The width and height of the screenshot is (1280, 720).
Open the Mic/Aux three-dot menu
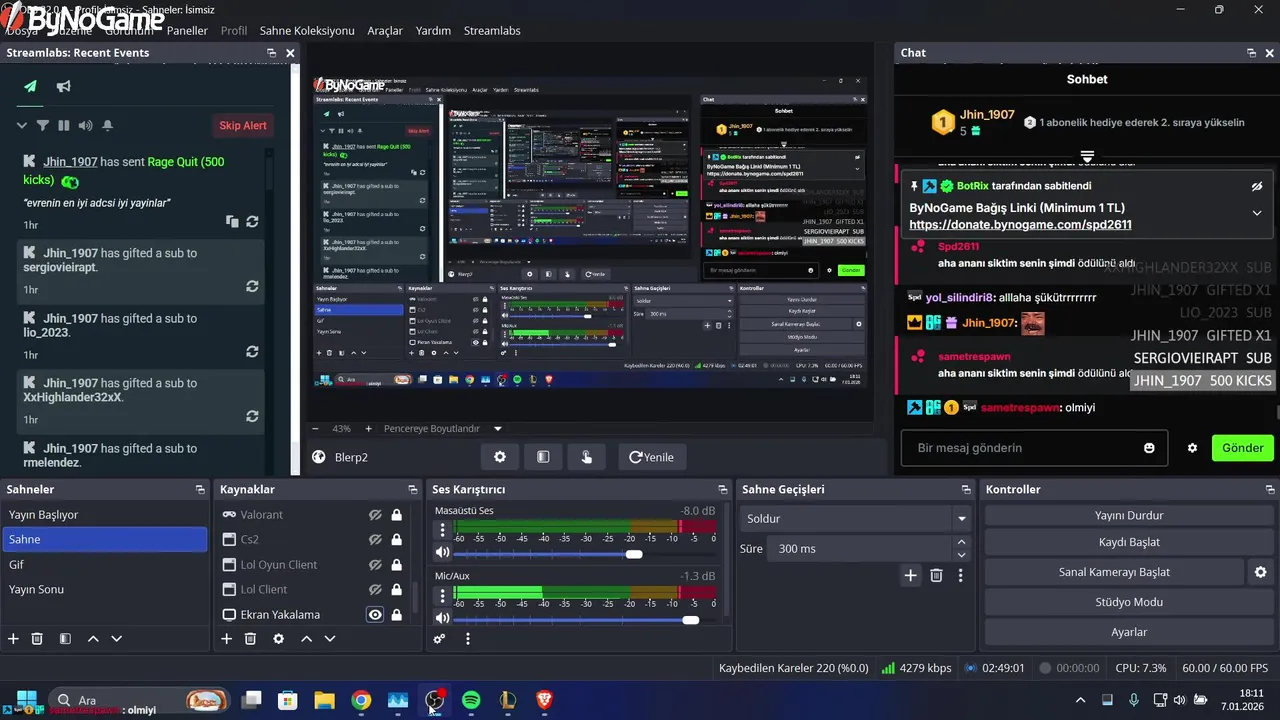coord(442,596)
